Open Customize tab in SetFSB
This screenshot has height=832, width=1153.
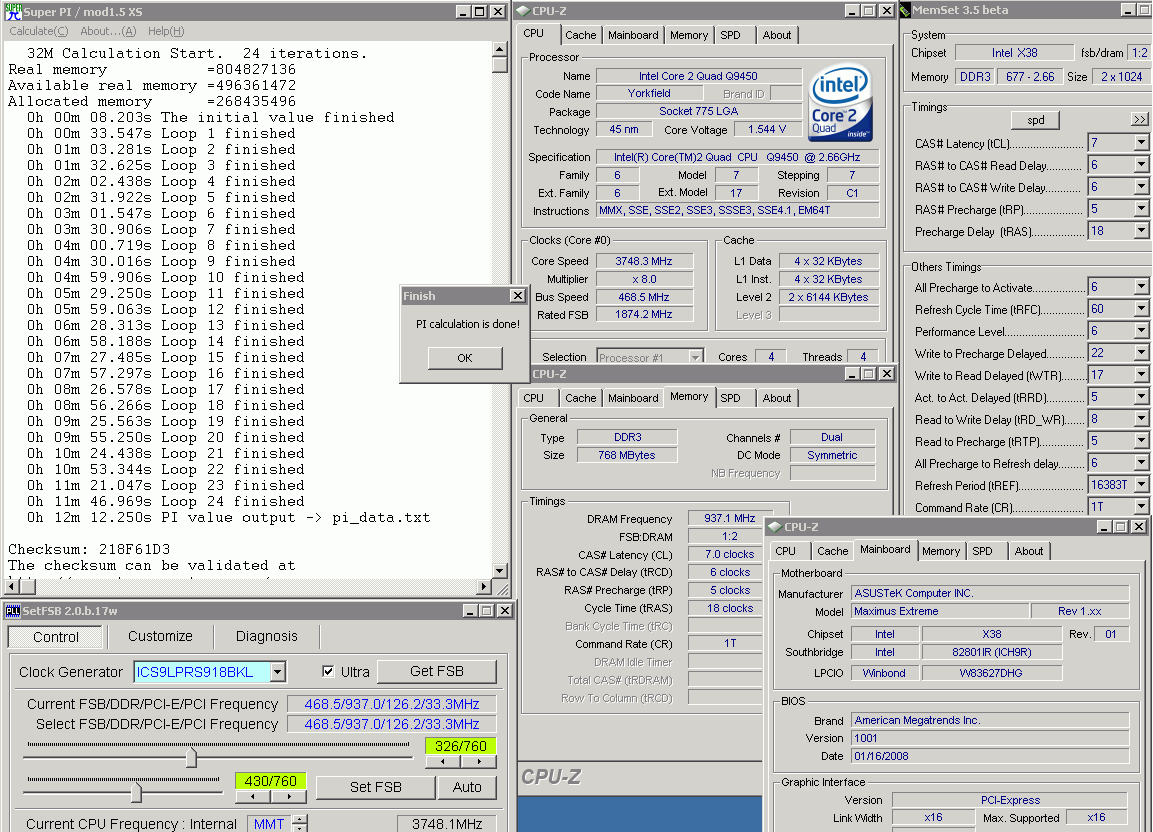pos(160,636)
